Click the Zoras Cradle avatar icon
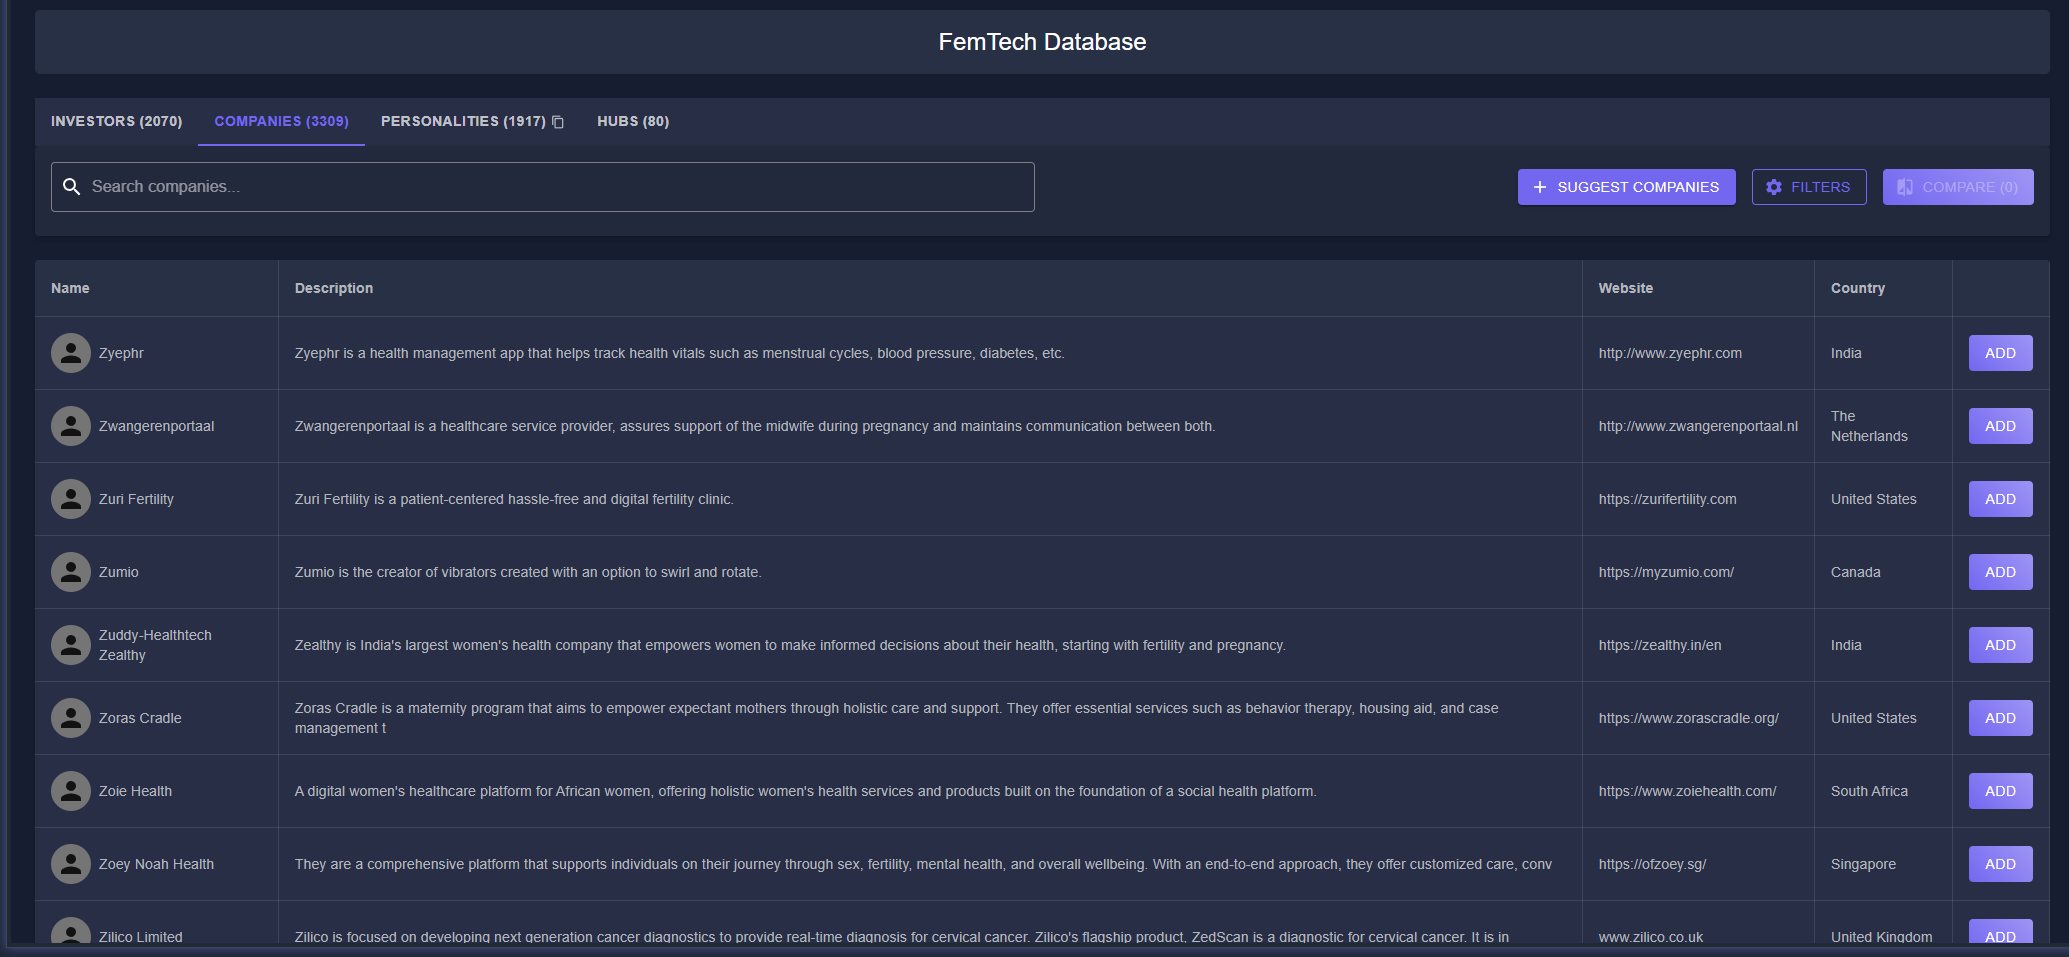Screen dimensions: 2069x957 click(x=71, y=718)
